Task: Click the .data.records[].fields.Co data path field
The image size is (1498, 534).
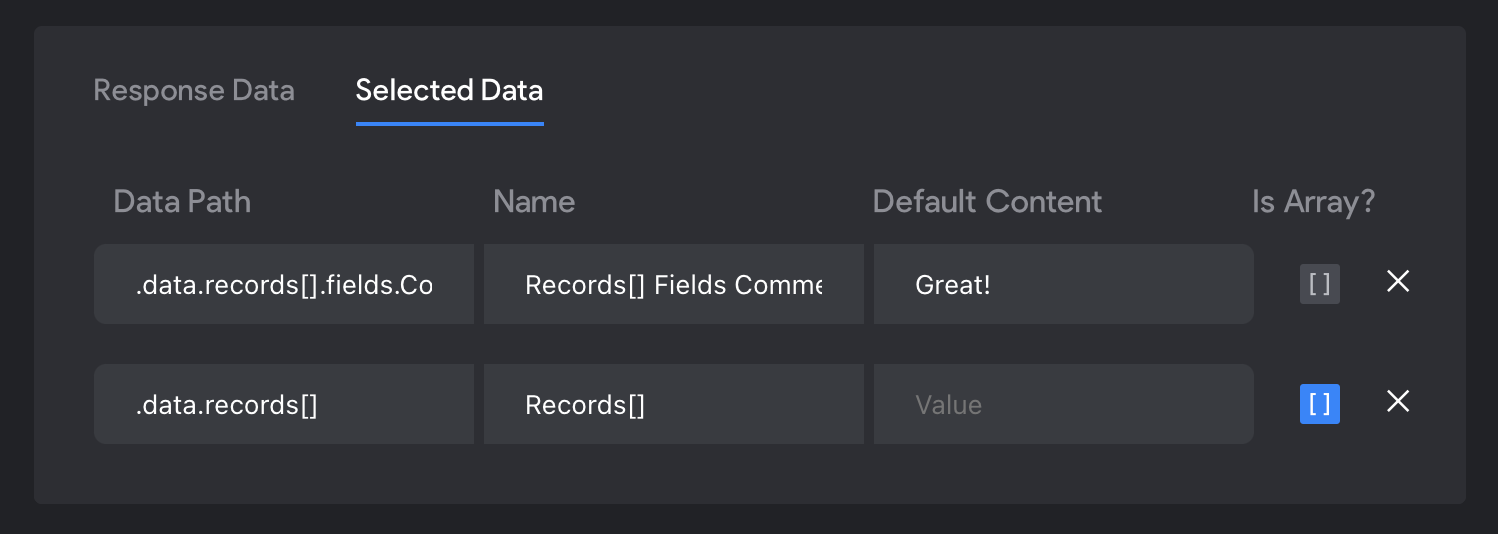Action: [x=284, y=285]
